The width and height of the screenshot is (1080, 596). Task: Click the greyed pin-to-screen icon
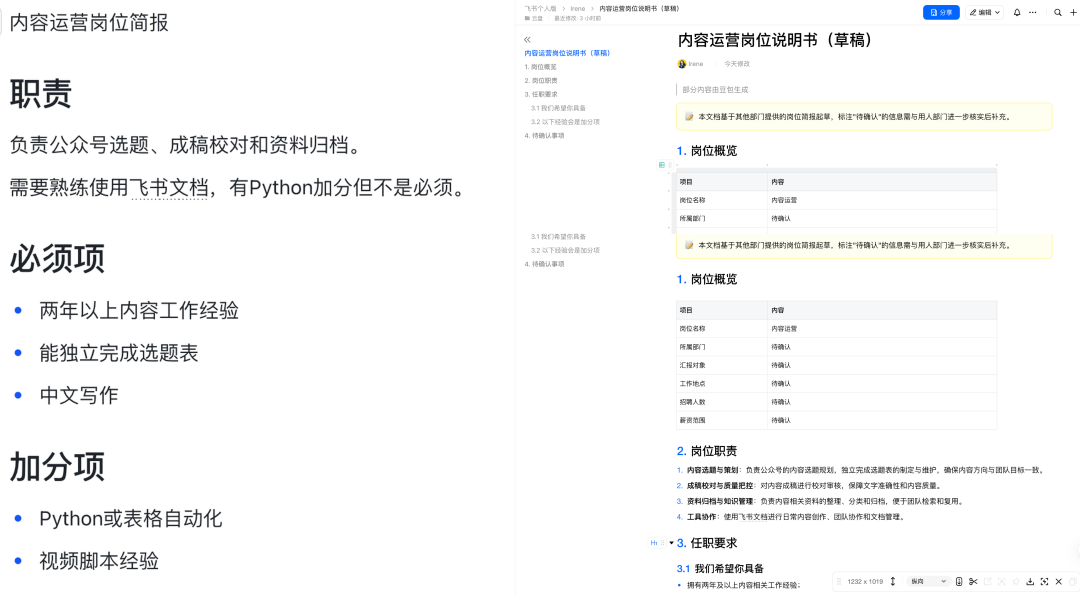pos(1016,582)
